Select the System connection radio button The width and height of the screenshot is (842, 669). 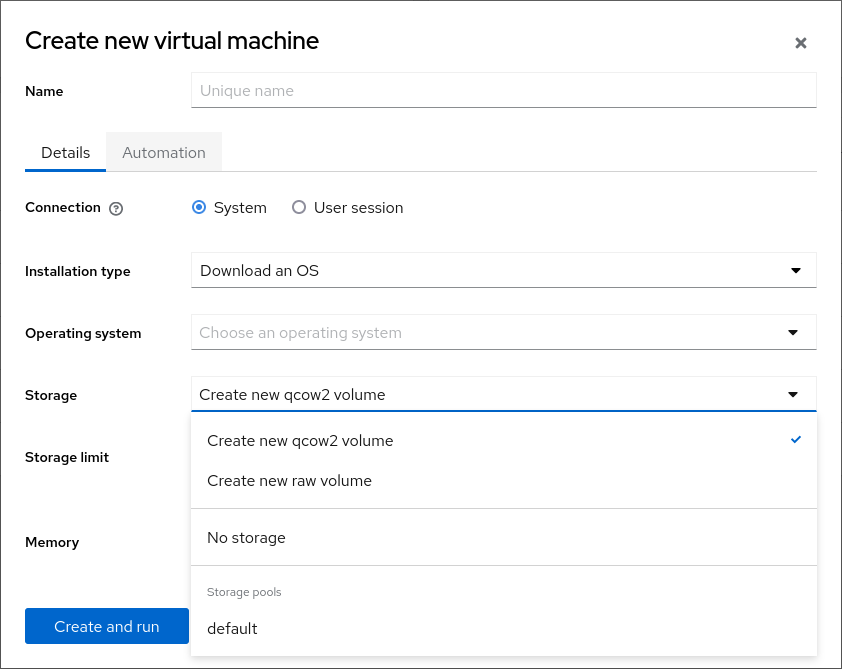tap(199, 208)
